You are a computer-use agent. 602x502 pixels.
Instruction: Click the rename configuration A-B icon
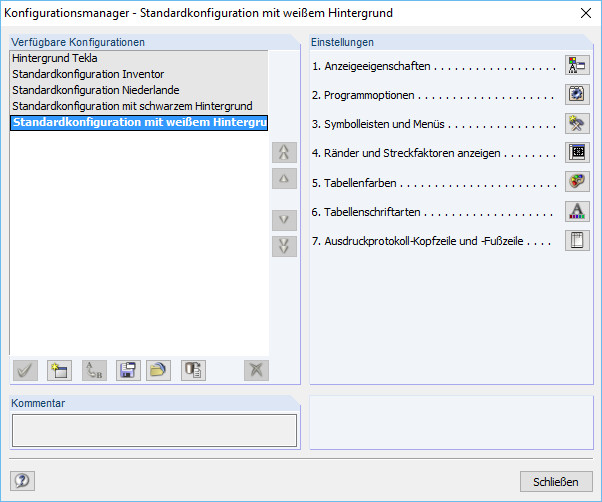94,370
